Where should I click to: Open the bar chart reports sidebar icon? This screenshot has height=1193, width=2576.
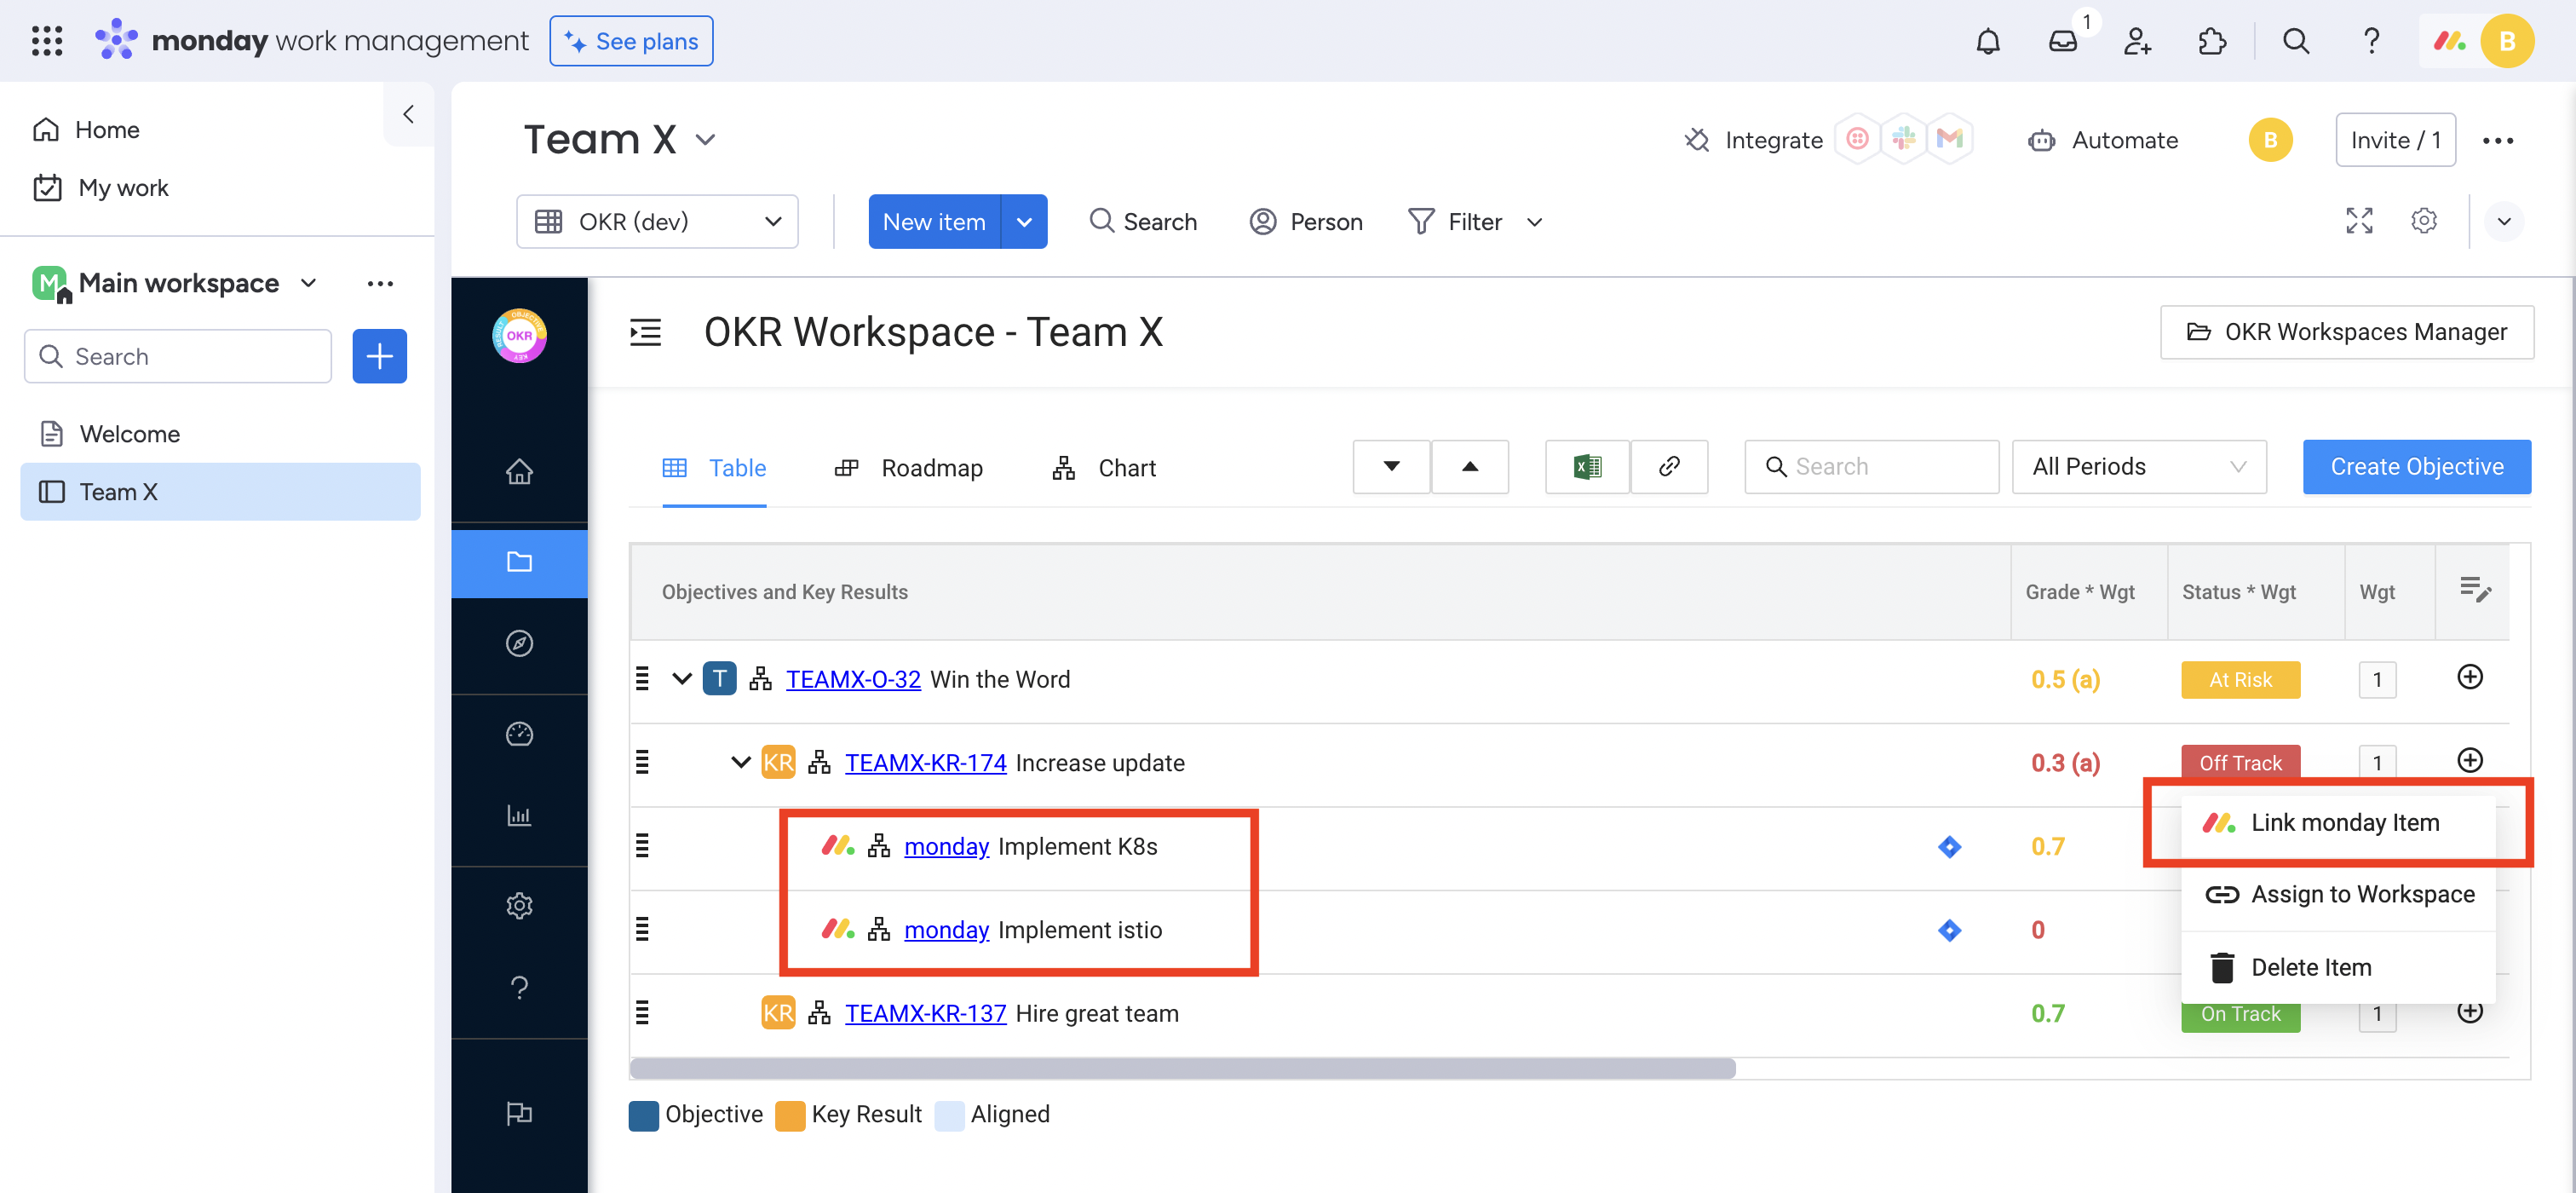point(519,816)
